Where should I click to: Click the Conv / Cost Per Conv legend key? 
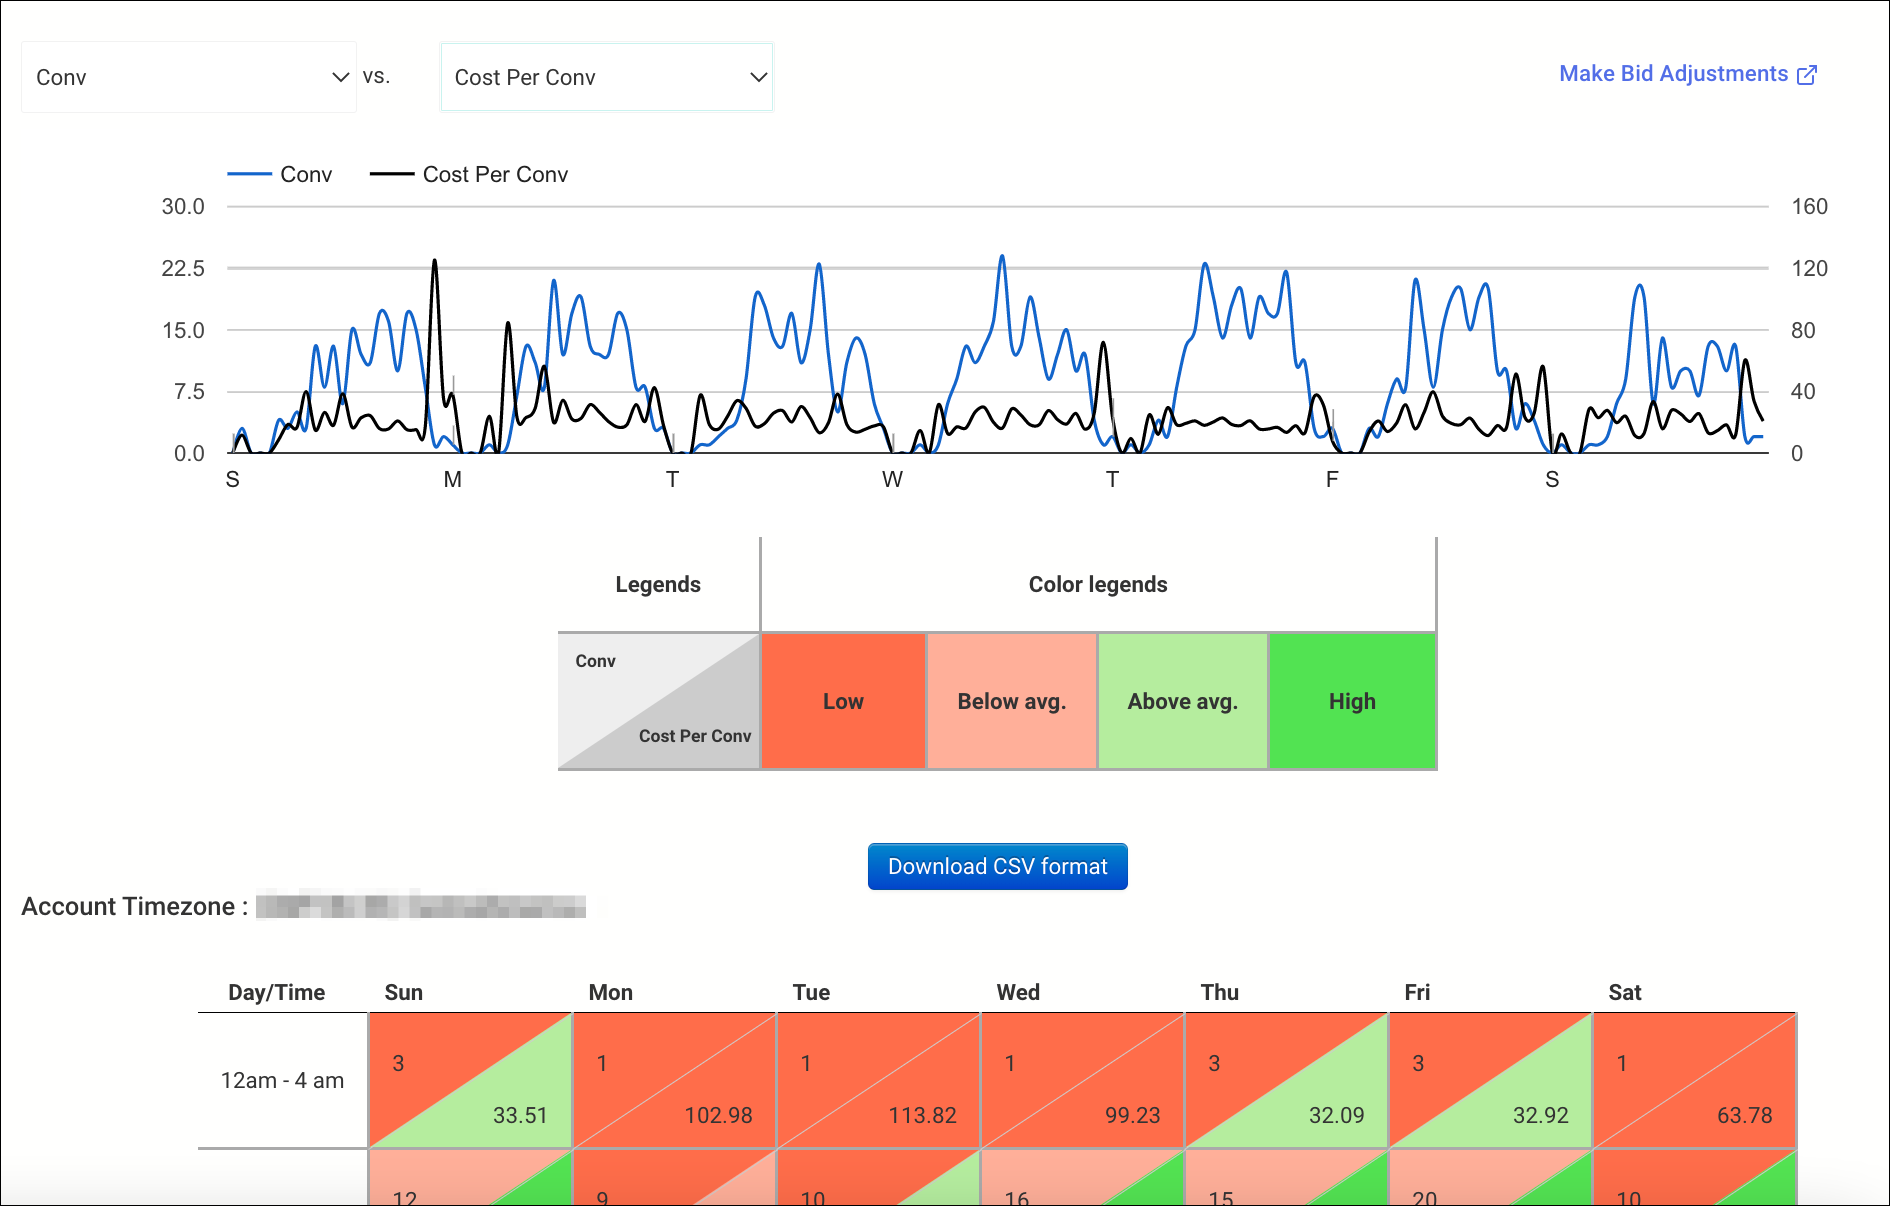point(659,701)
